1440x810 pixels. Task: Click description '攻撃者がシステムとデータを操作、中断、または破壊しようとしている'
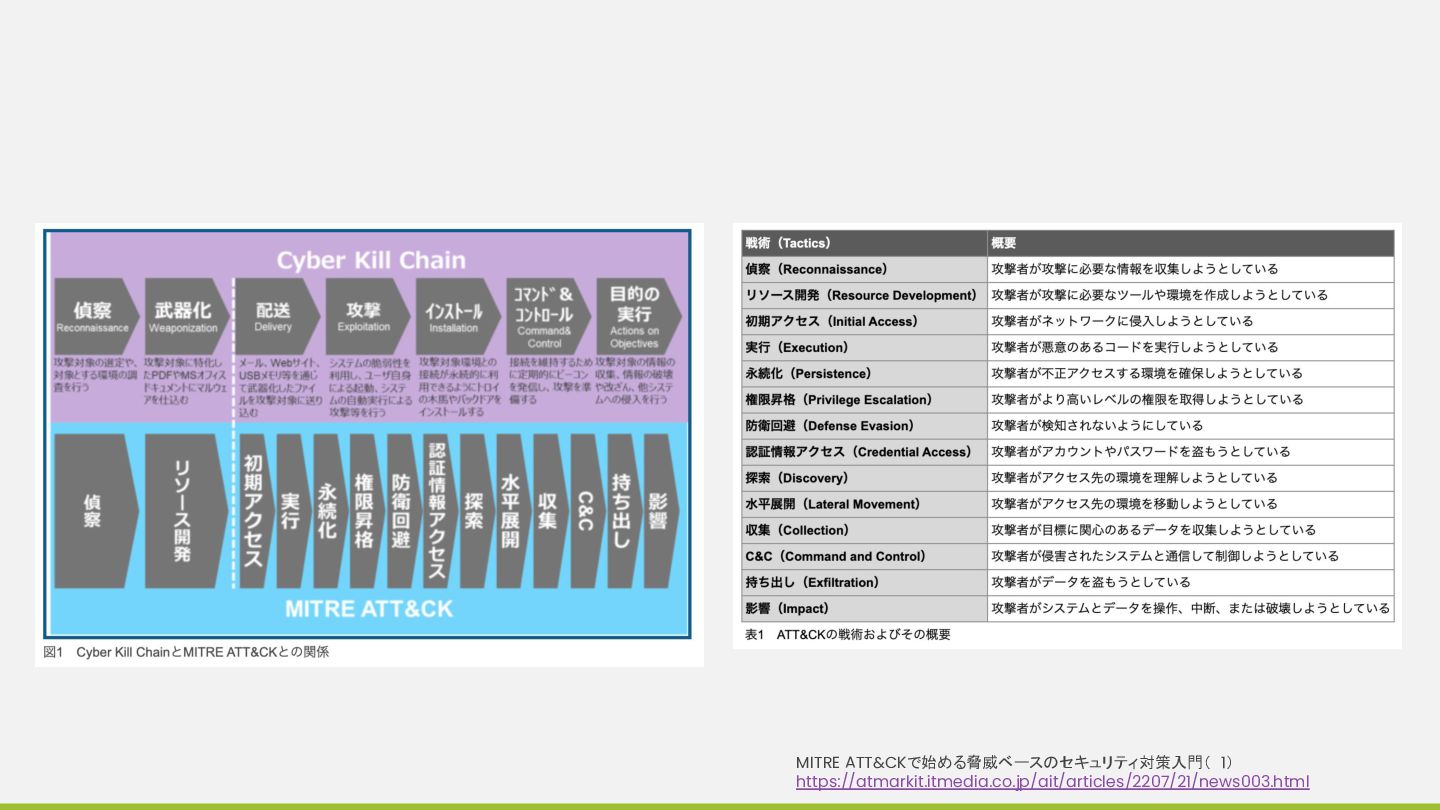pyautogui.click(x=1190, y=608)
